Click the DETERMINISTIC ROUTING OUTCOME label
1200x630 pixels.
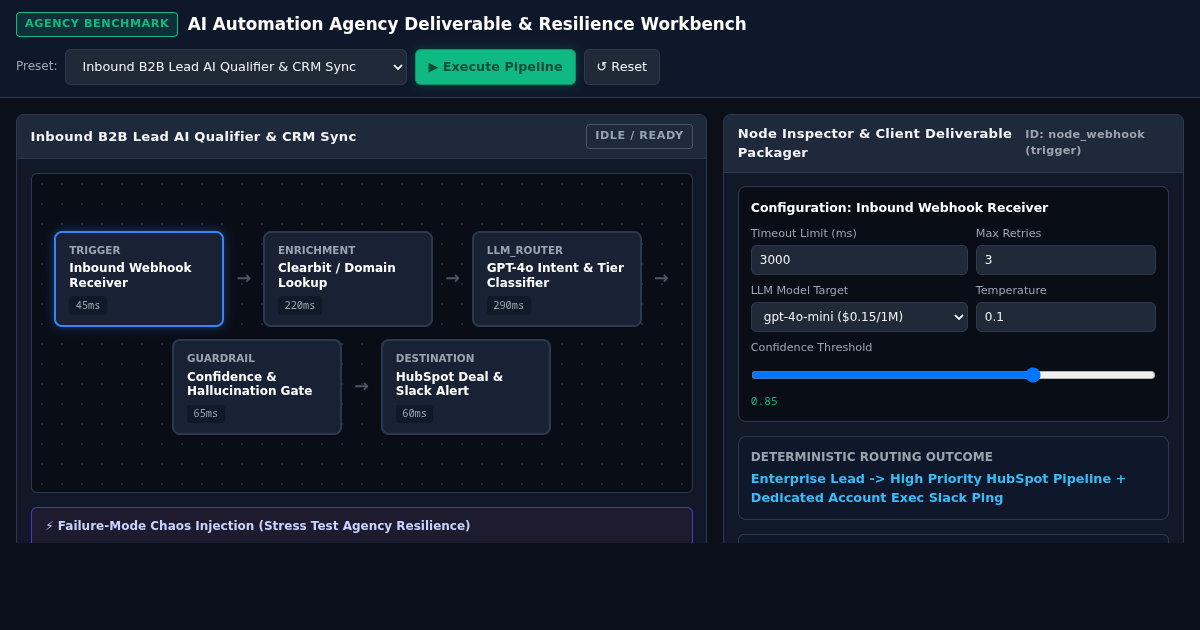(872, 457)
